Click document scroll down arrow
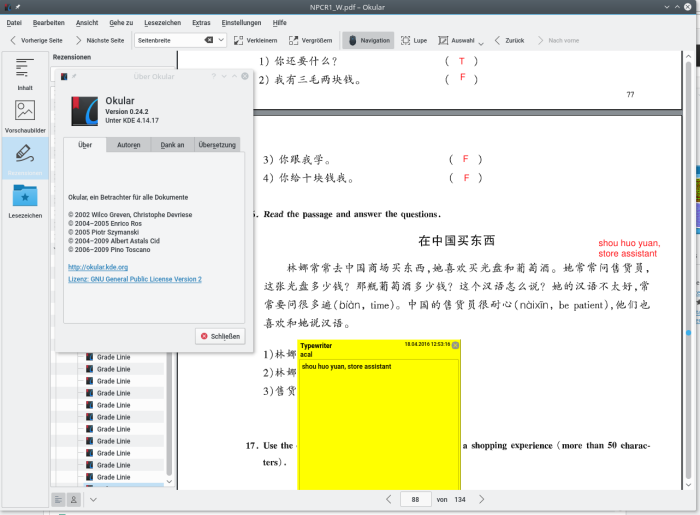The height and width of the screenshot is (515, 700). tap(688, 485)
